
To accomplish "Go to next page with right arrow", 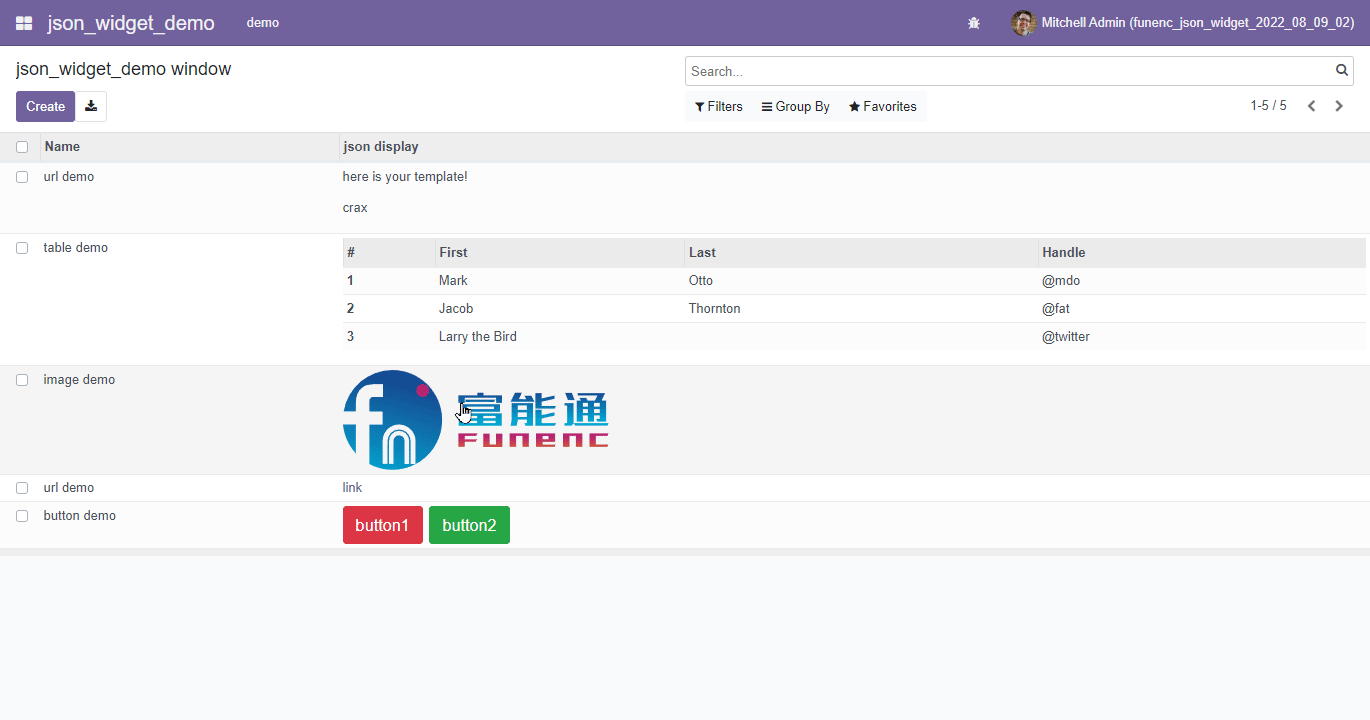I will pos(1339,105).
